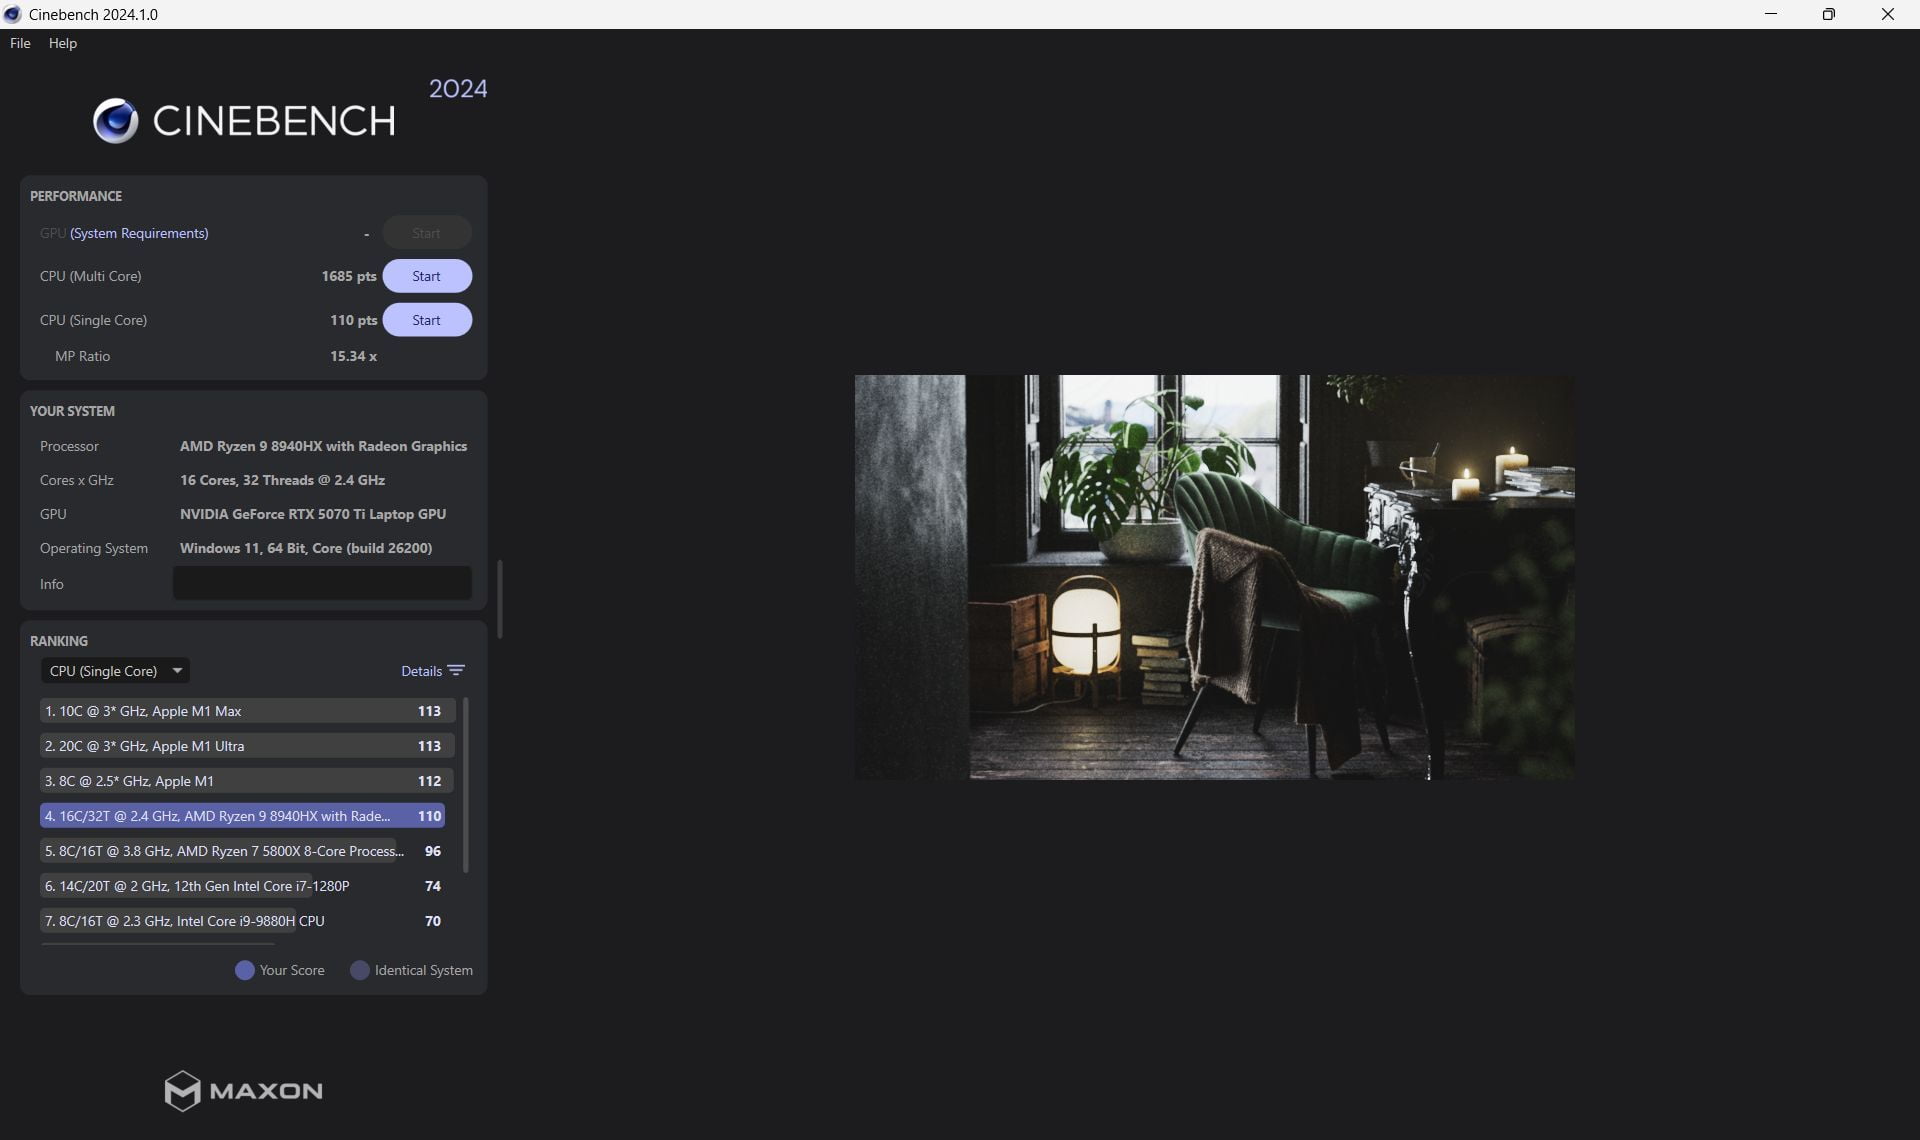Open the File menu
1920x1140 pixels.
[x=20, y=43]
